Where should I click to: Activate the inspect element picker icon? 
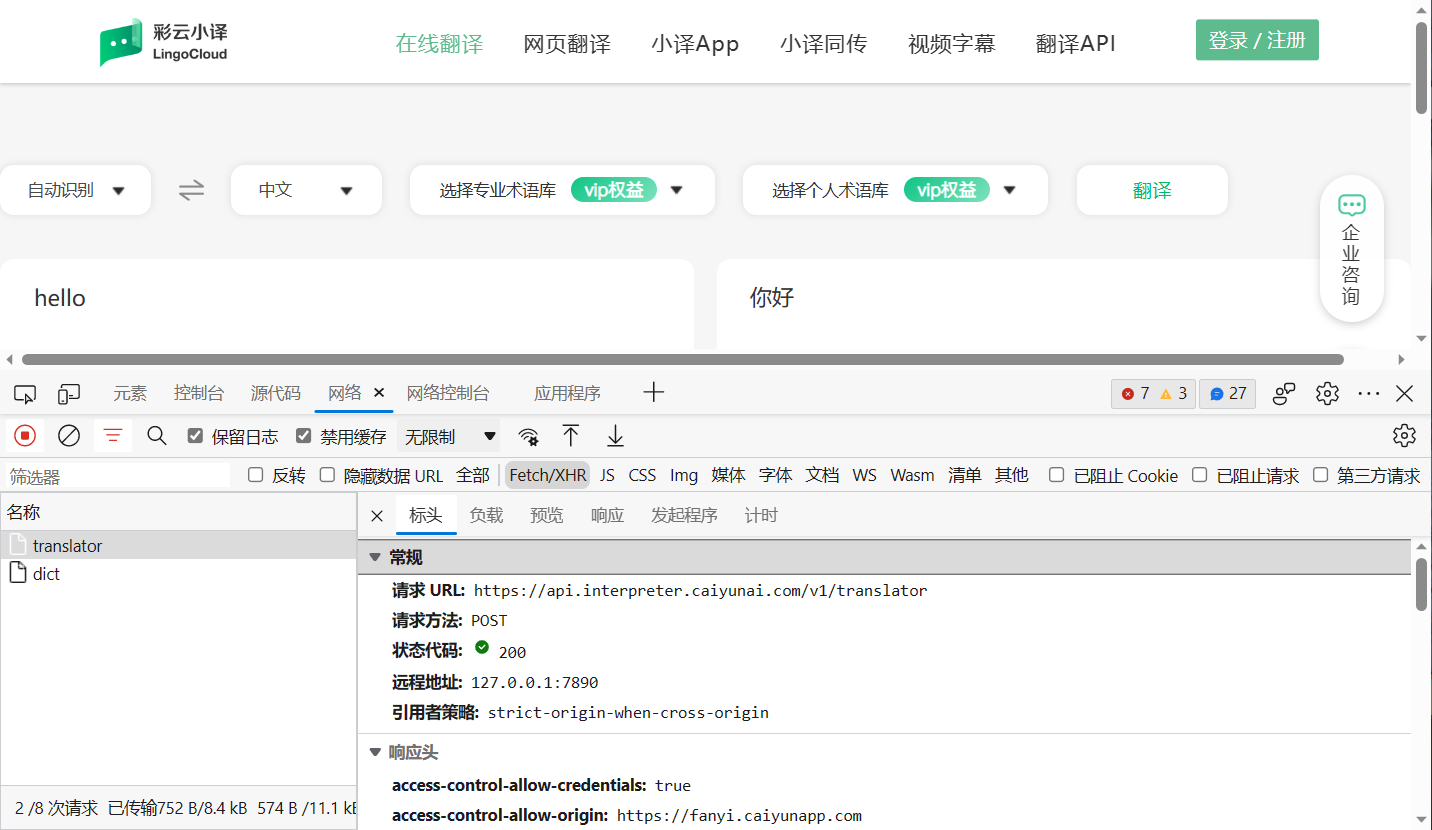(25, 394)
